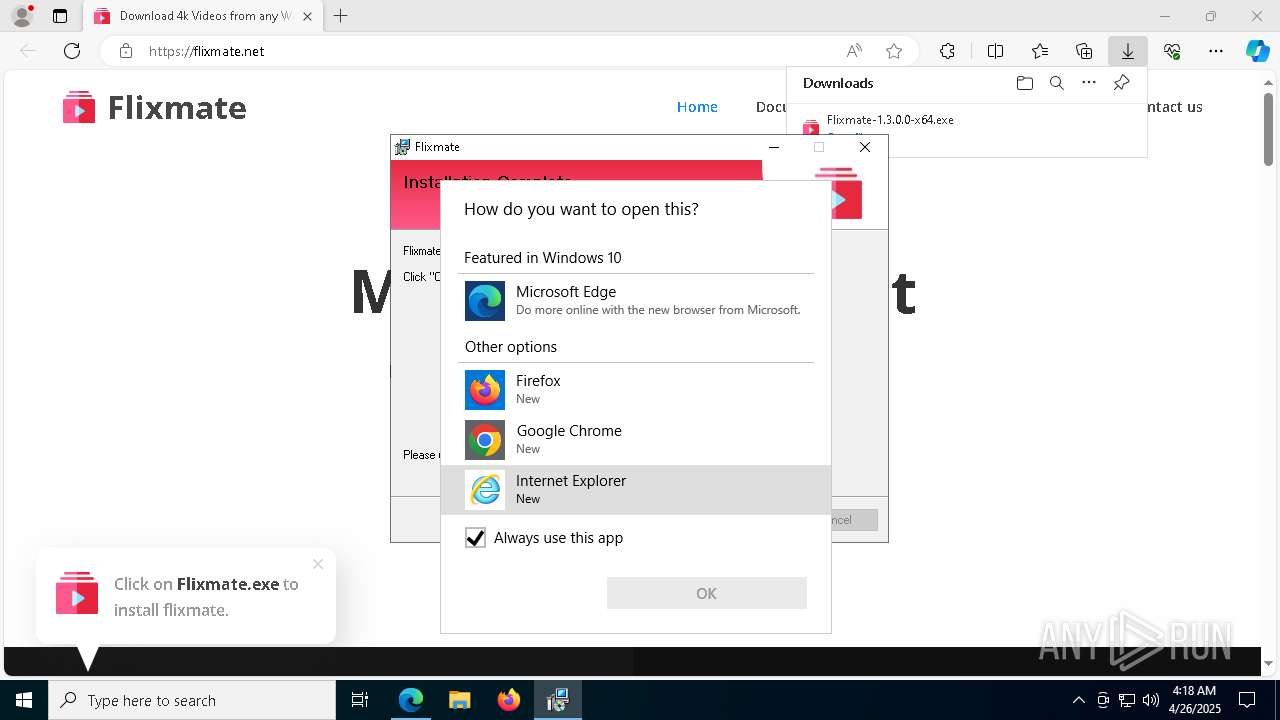Refresh the flixmate.net page
This screenshot has width=1280, height=720.
72,51
